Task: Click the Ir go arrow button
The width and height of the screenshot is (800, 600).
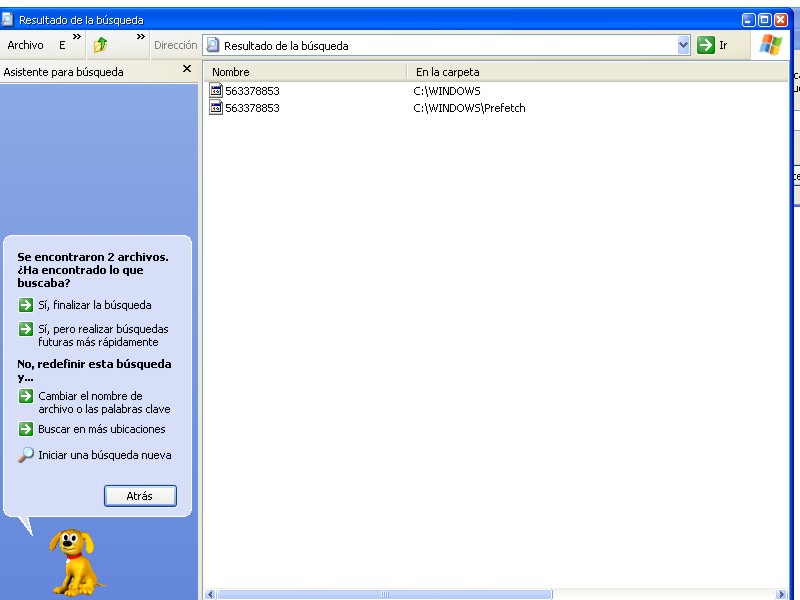Action: click(706, 45)
